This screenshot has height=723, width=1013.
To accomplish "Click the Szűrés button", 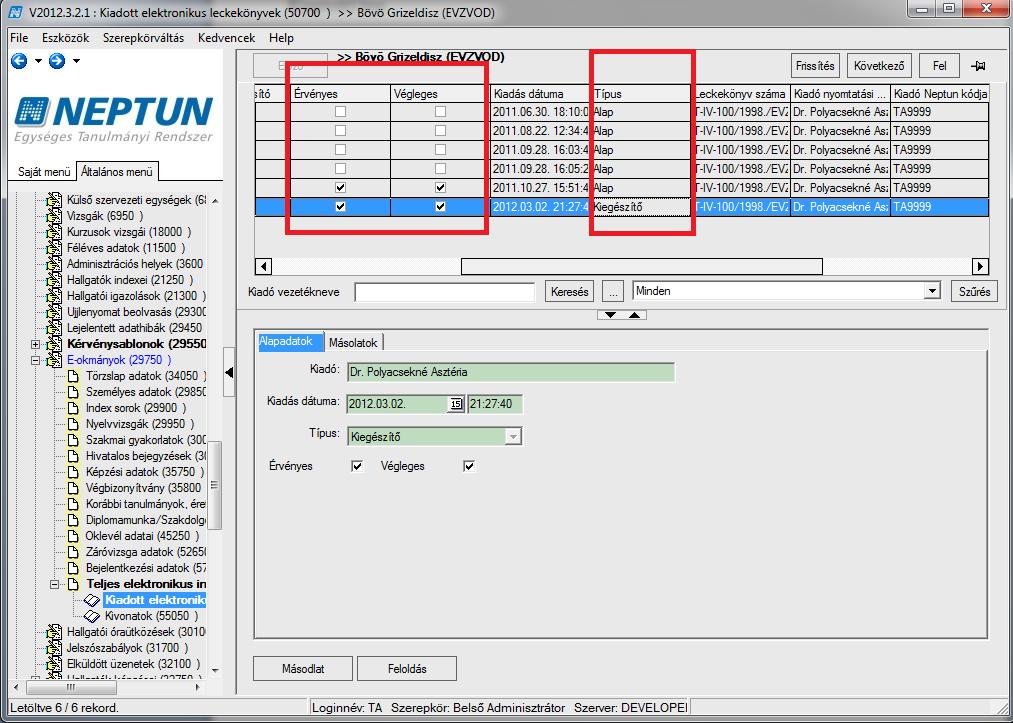I will tap(974, 292).
